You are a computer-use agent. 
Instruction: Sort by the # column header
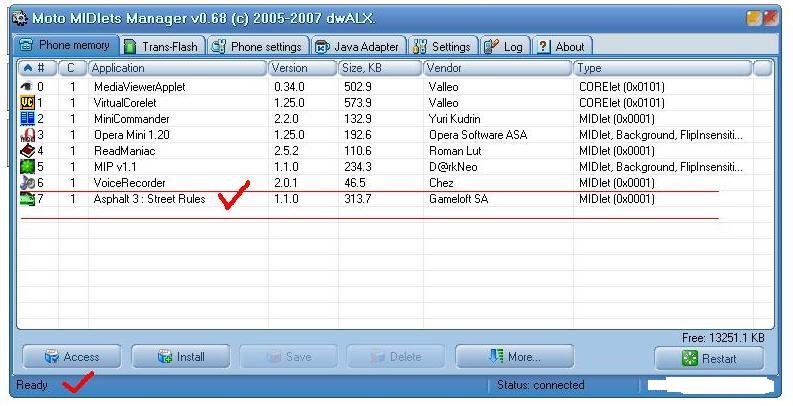(x=37, y=68)
